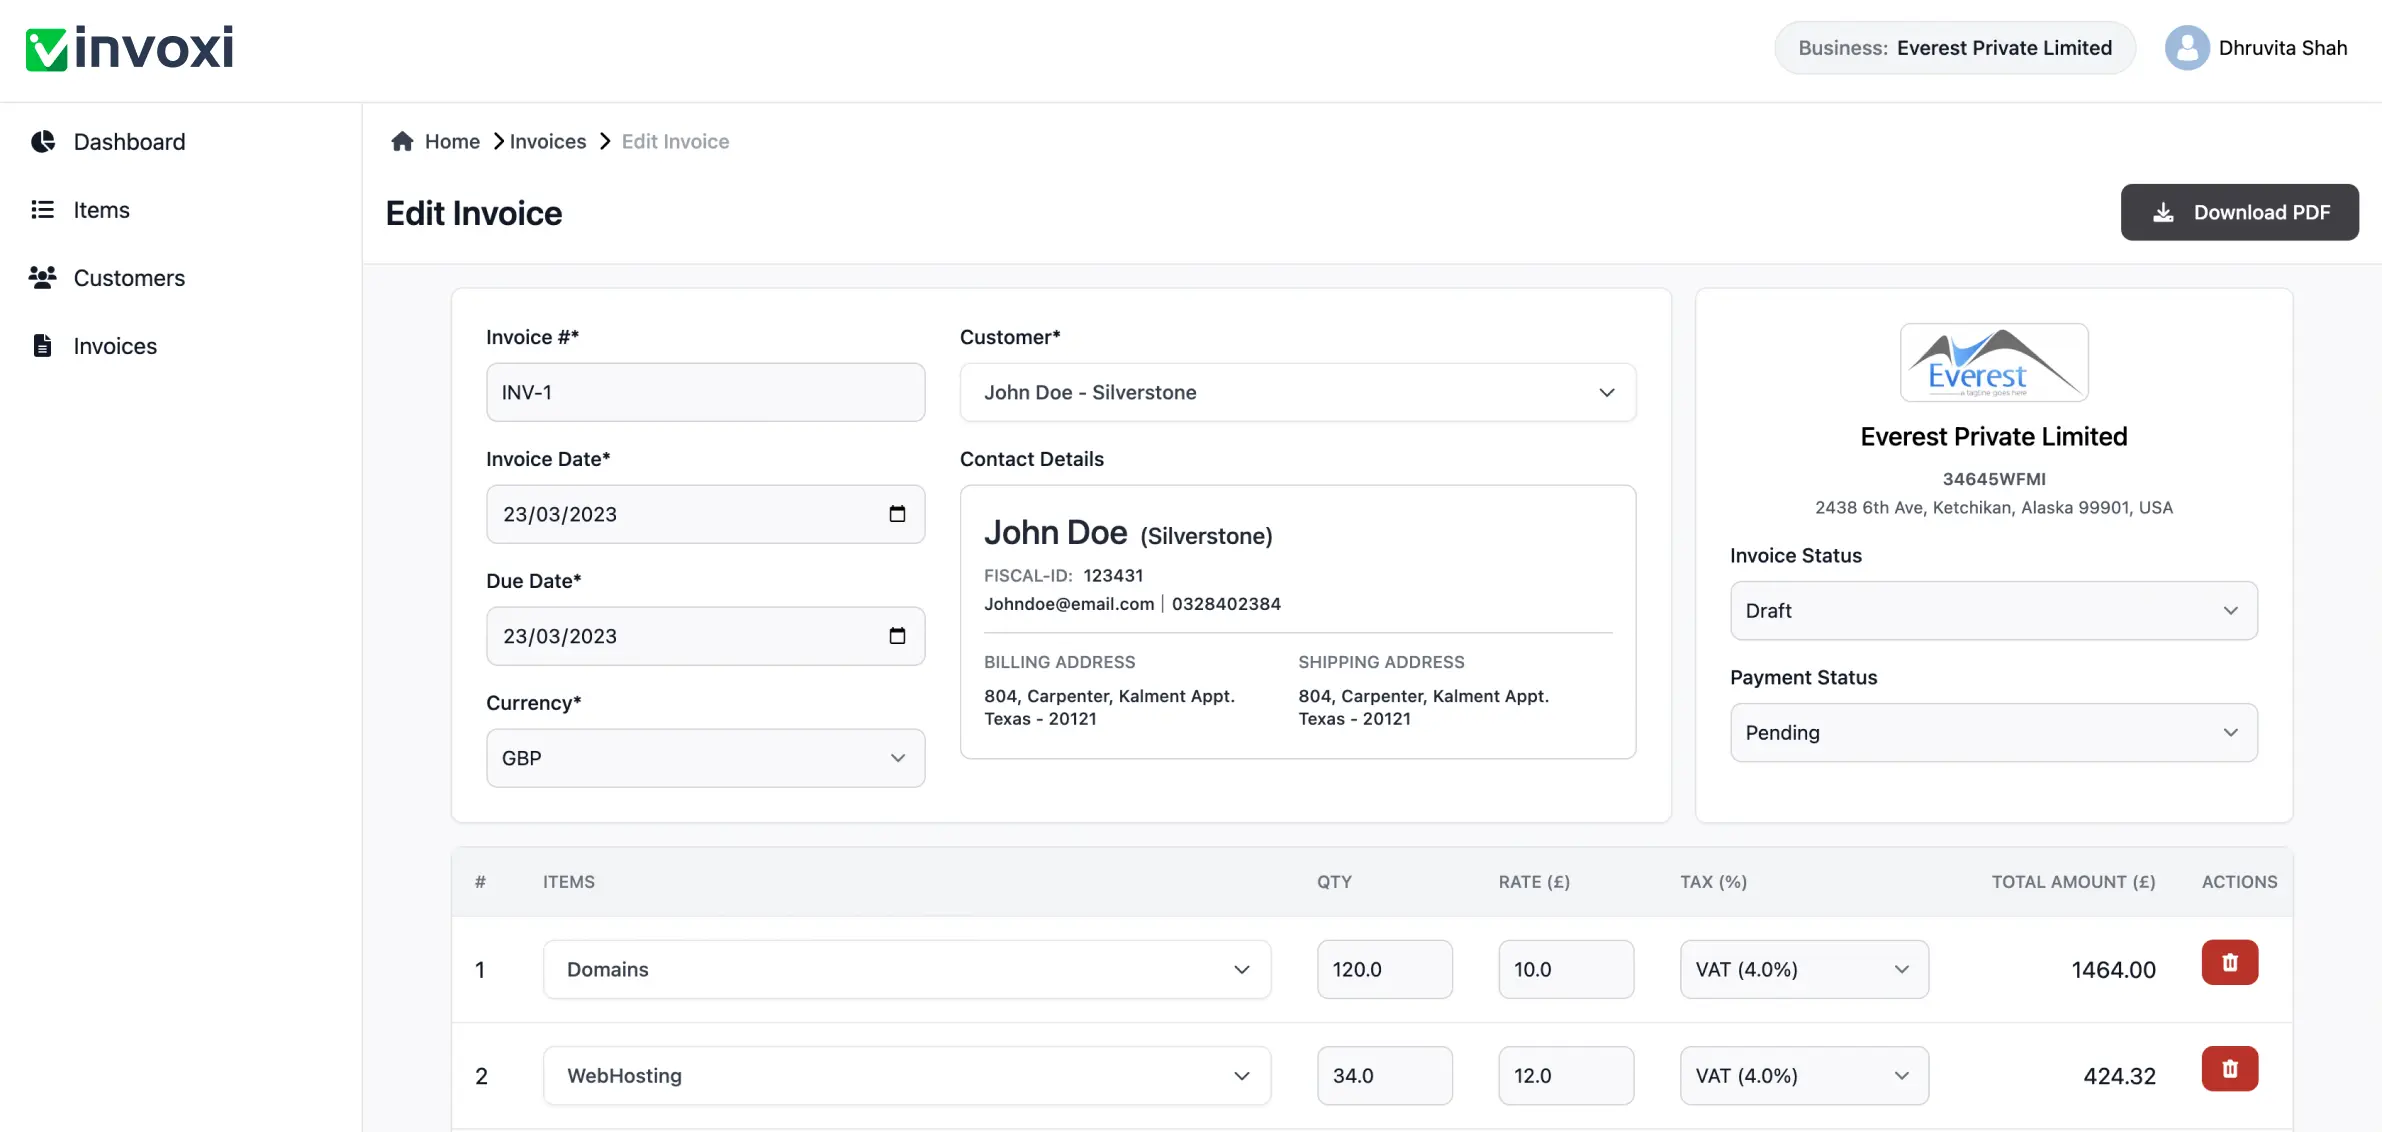Open the Business Everest Private Limited selector
This screenshot has width=2382, height=1132.
[1955, 48]
